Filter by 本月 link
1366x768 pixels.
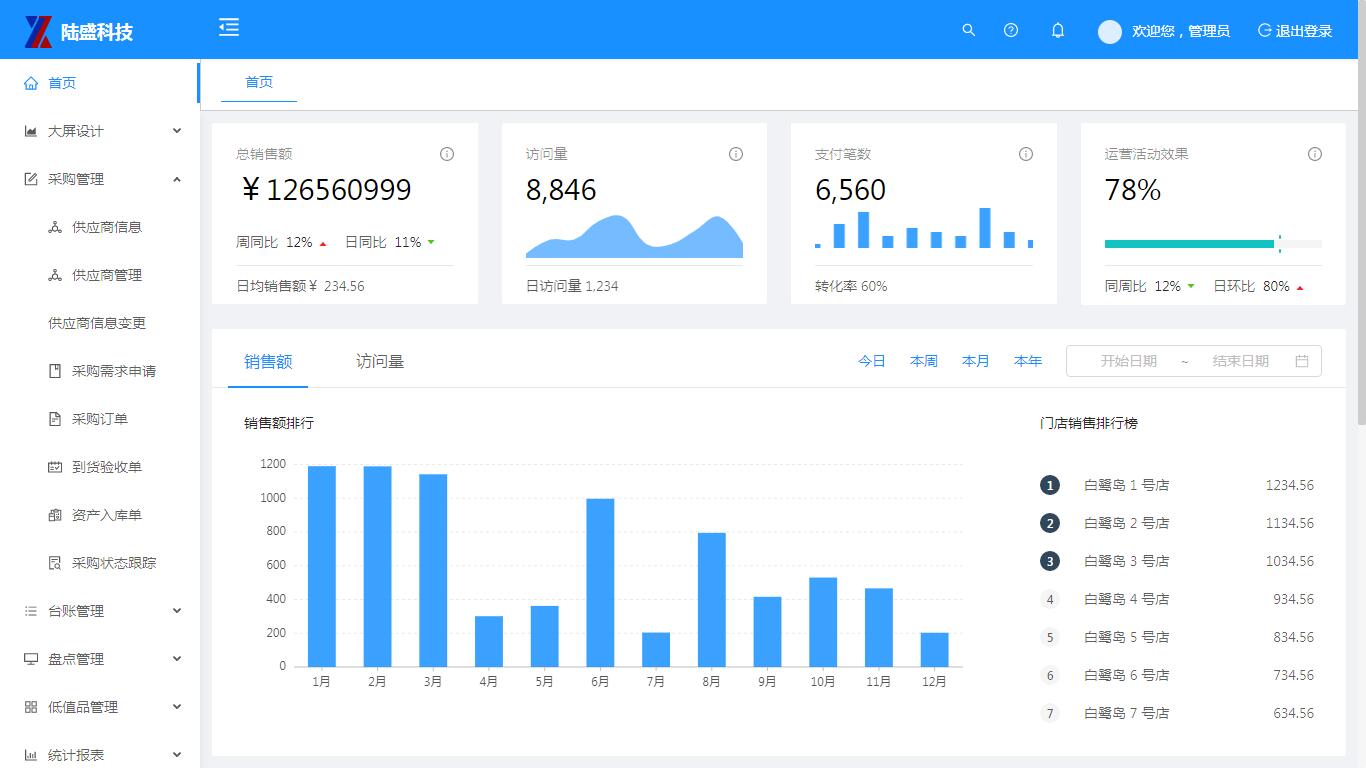(975, 361)
